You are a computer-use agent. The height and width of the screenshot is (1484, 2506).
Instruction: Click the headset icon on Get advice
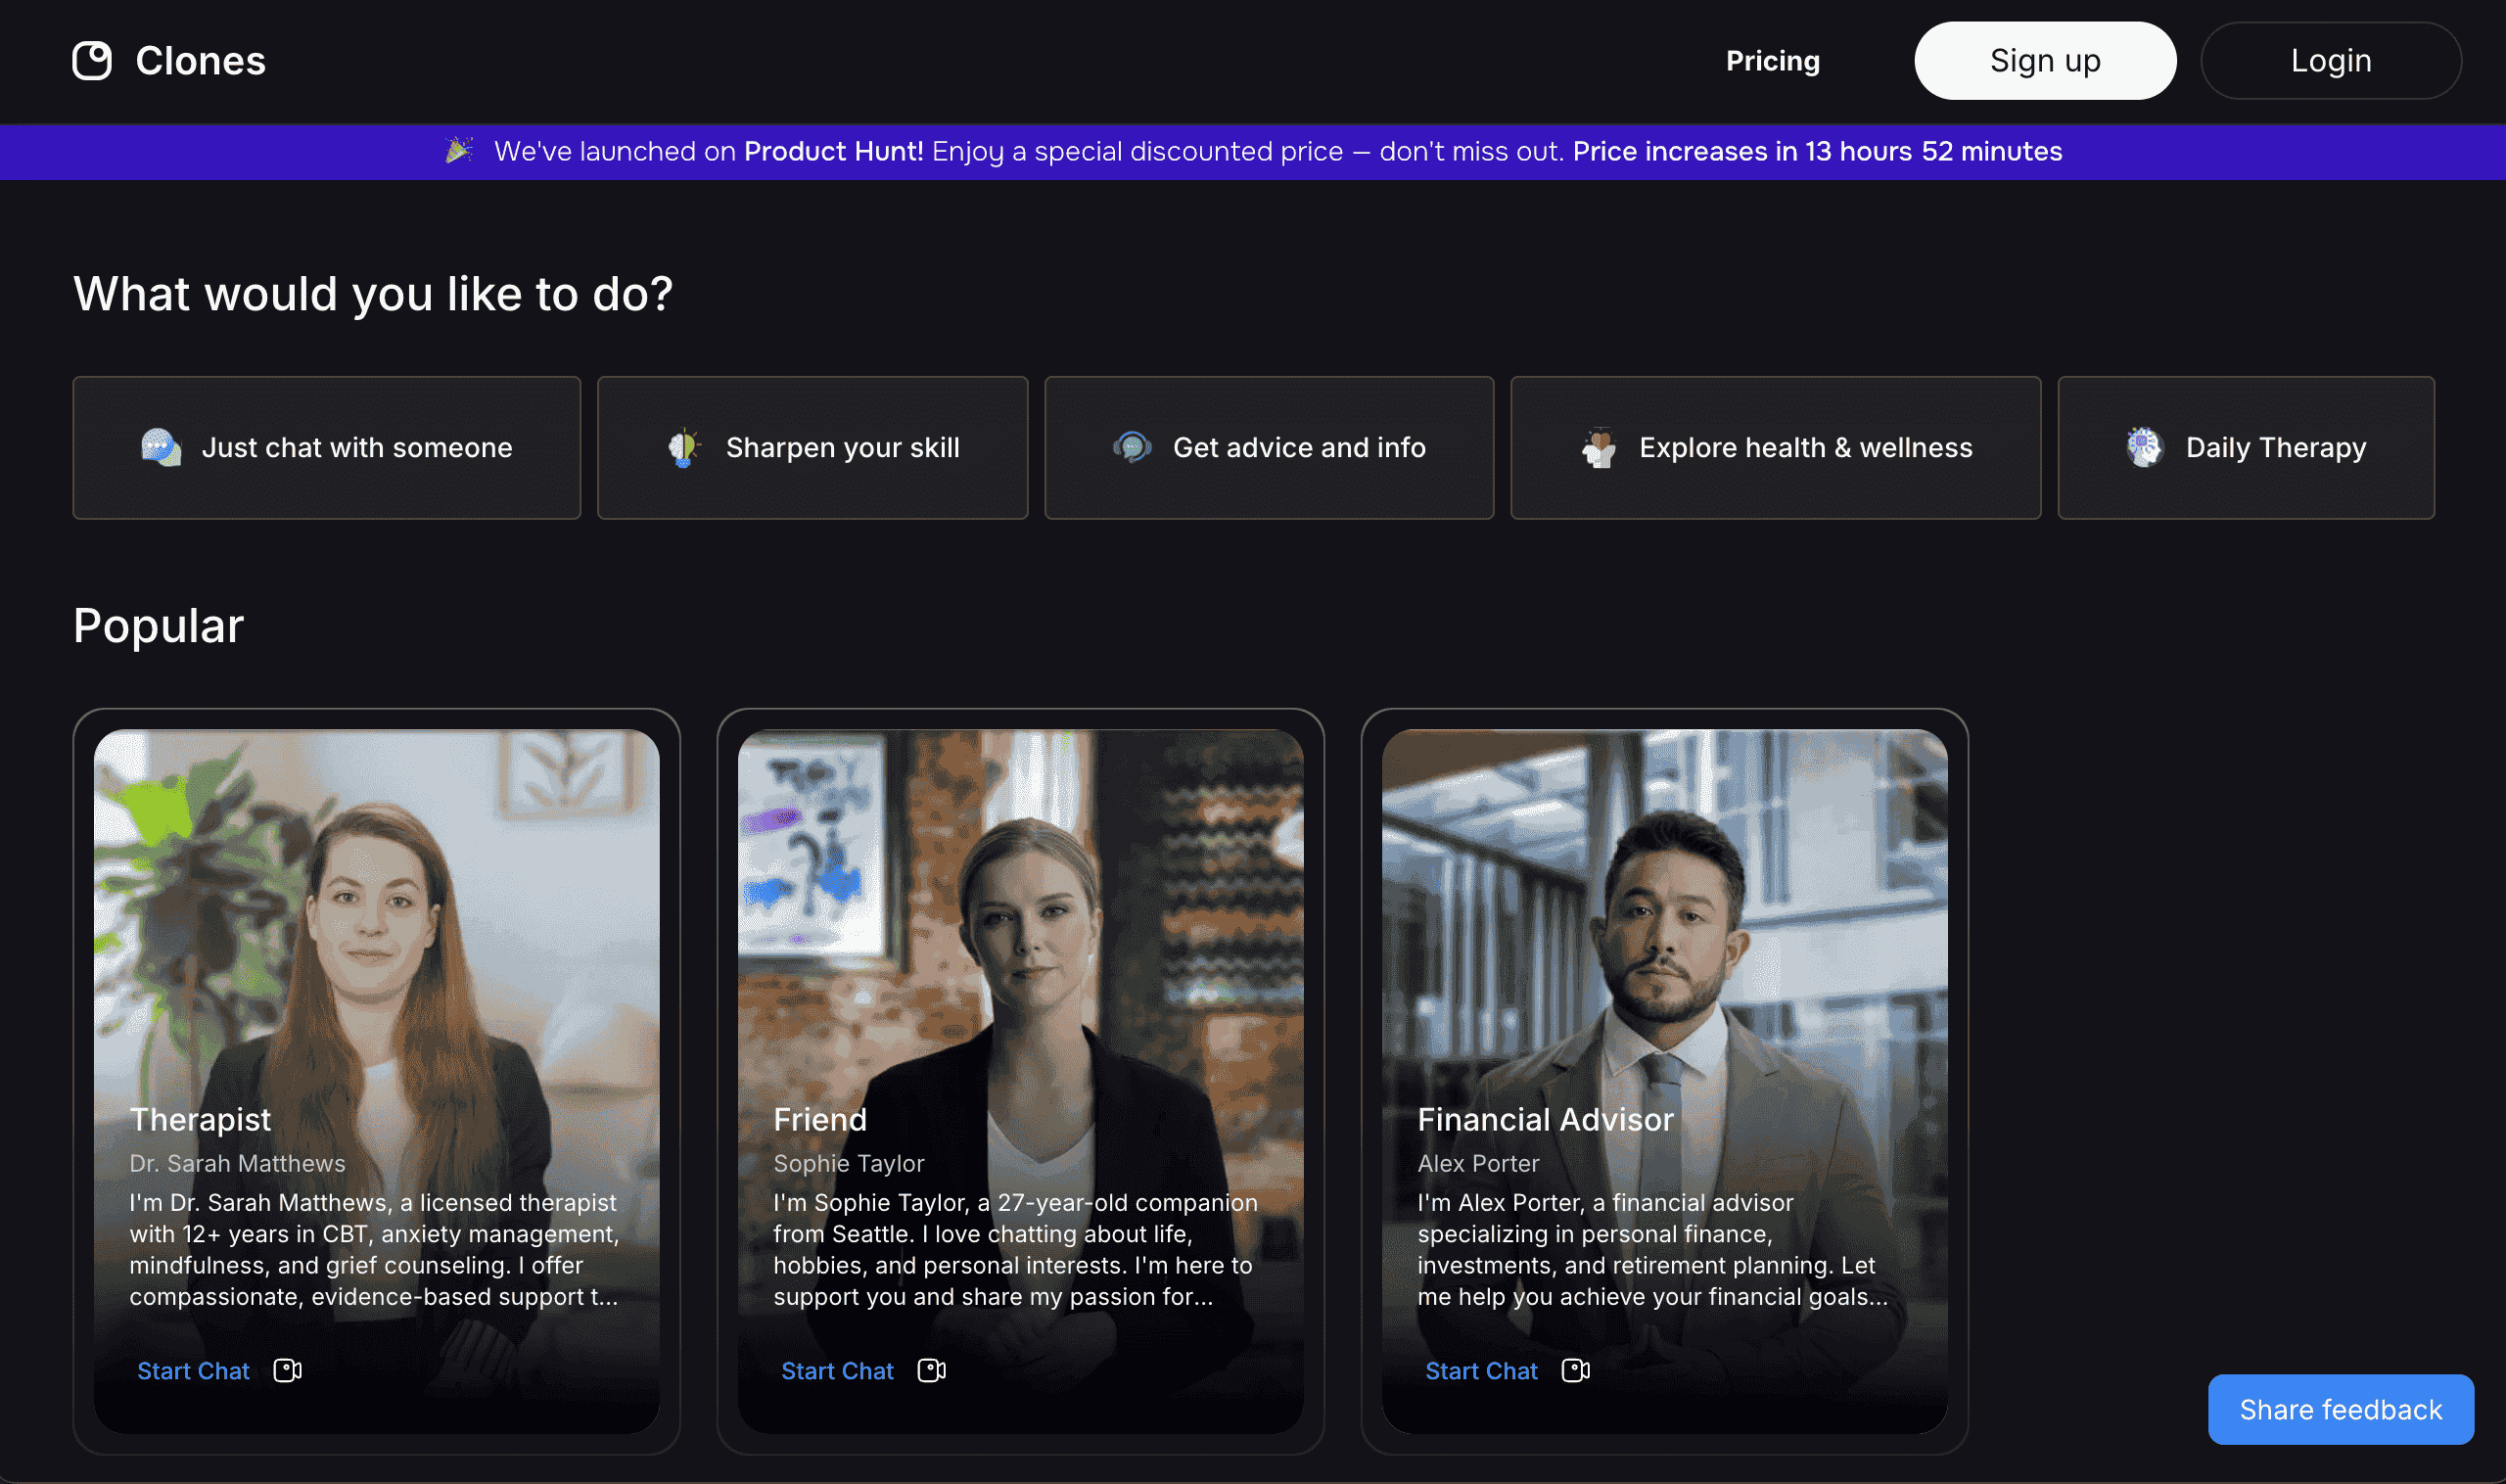coord(1132,447)
